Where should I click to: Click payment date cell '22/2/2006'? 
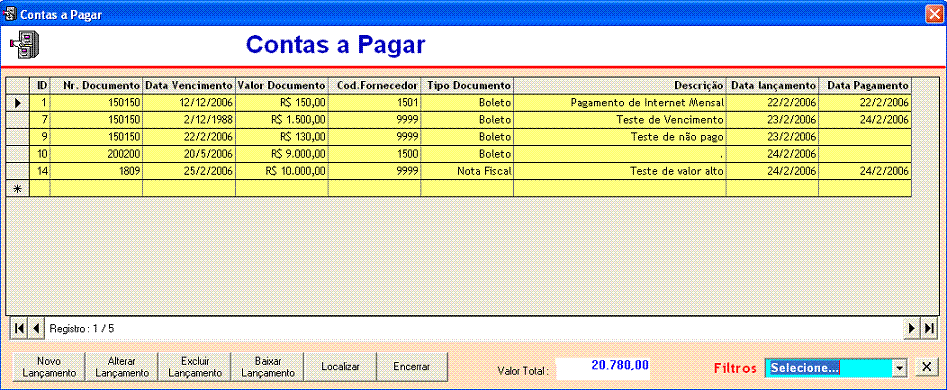click(865, 103)
